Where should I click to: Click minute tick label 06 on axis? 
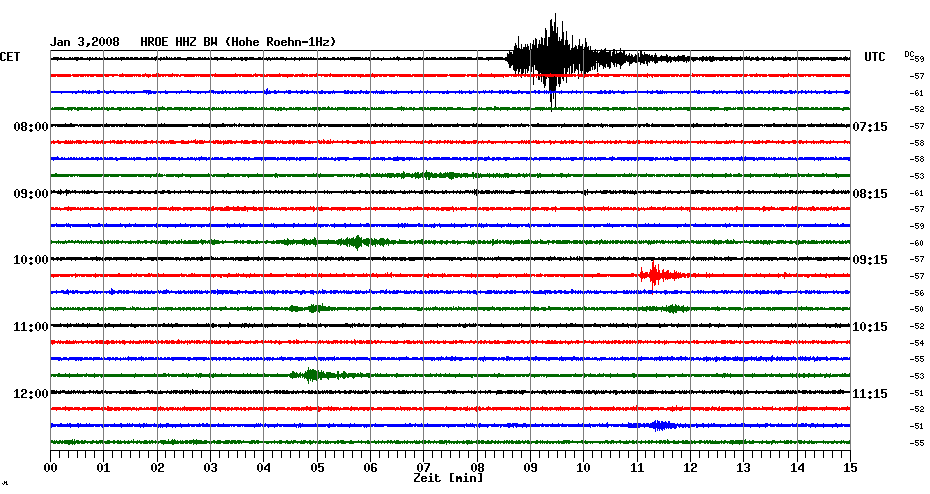[x=370, y=468]
